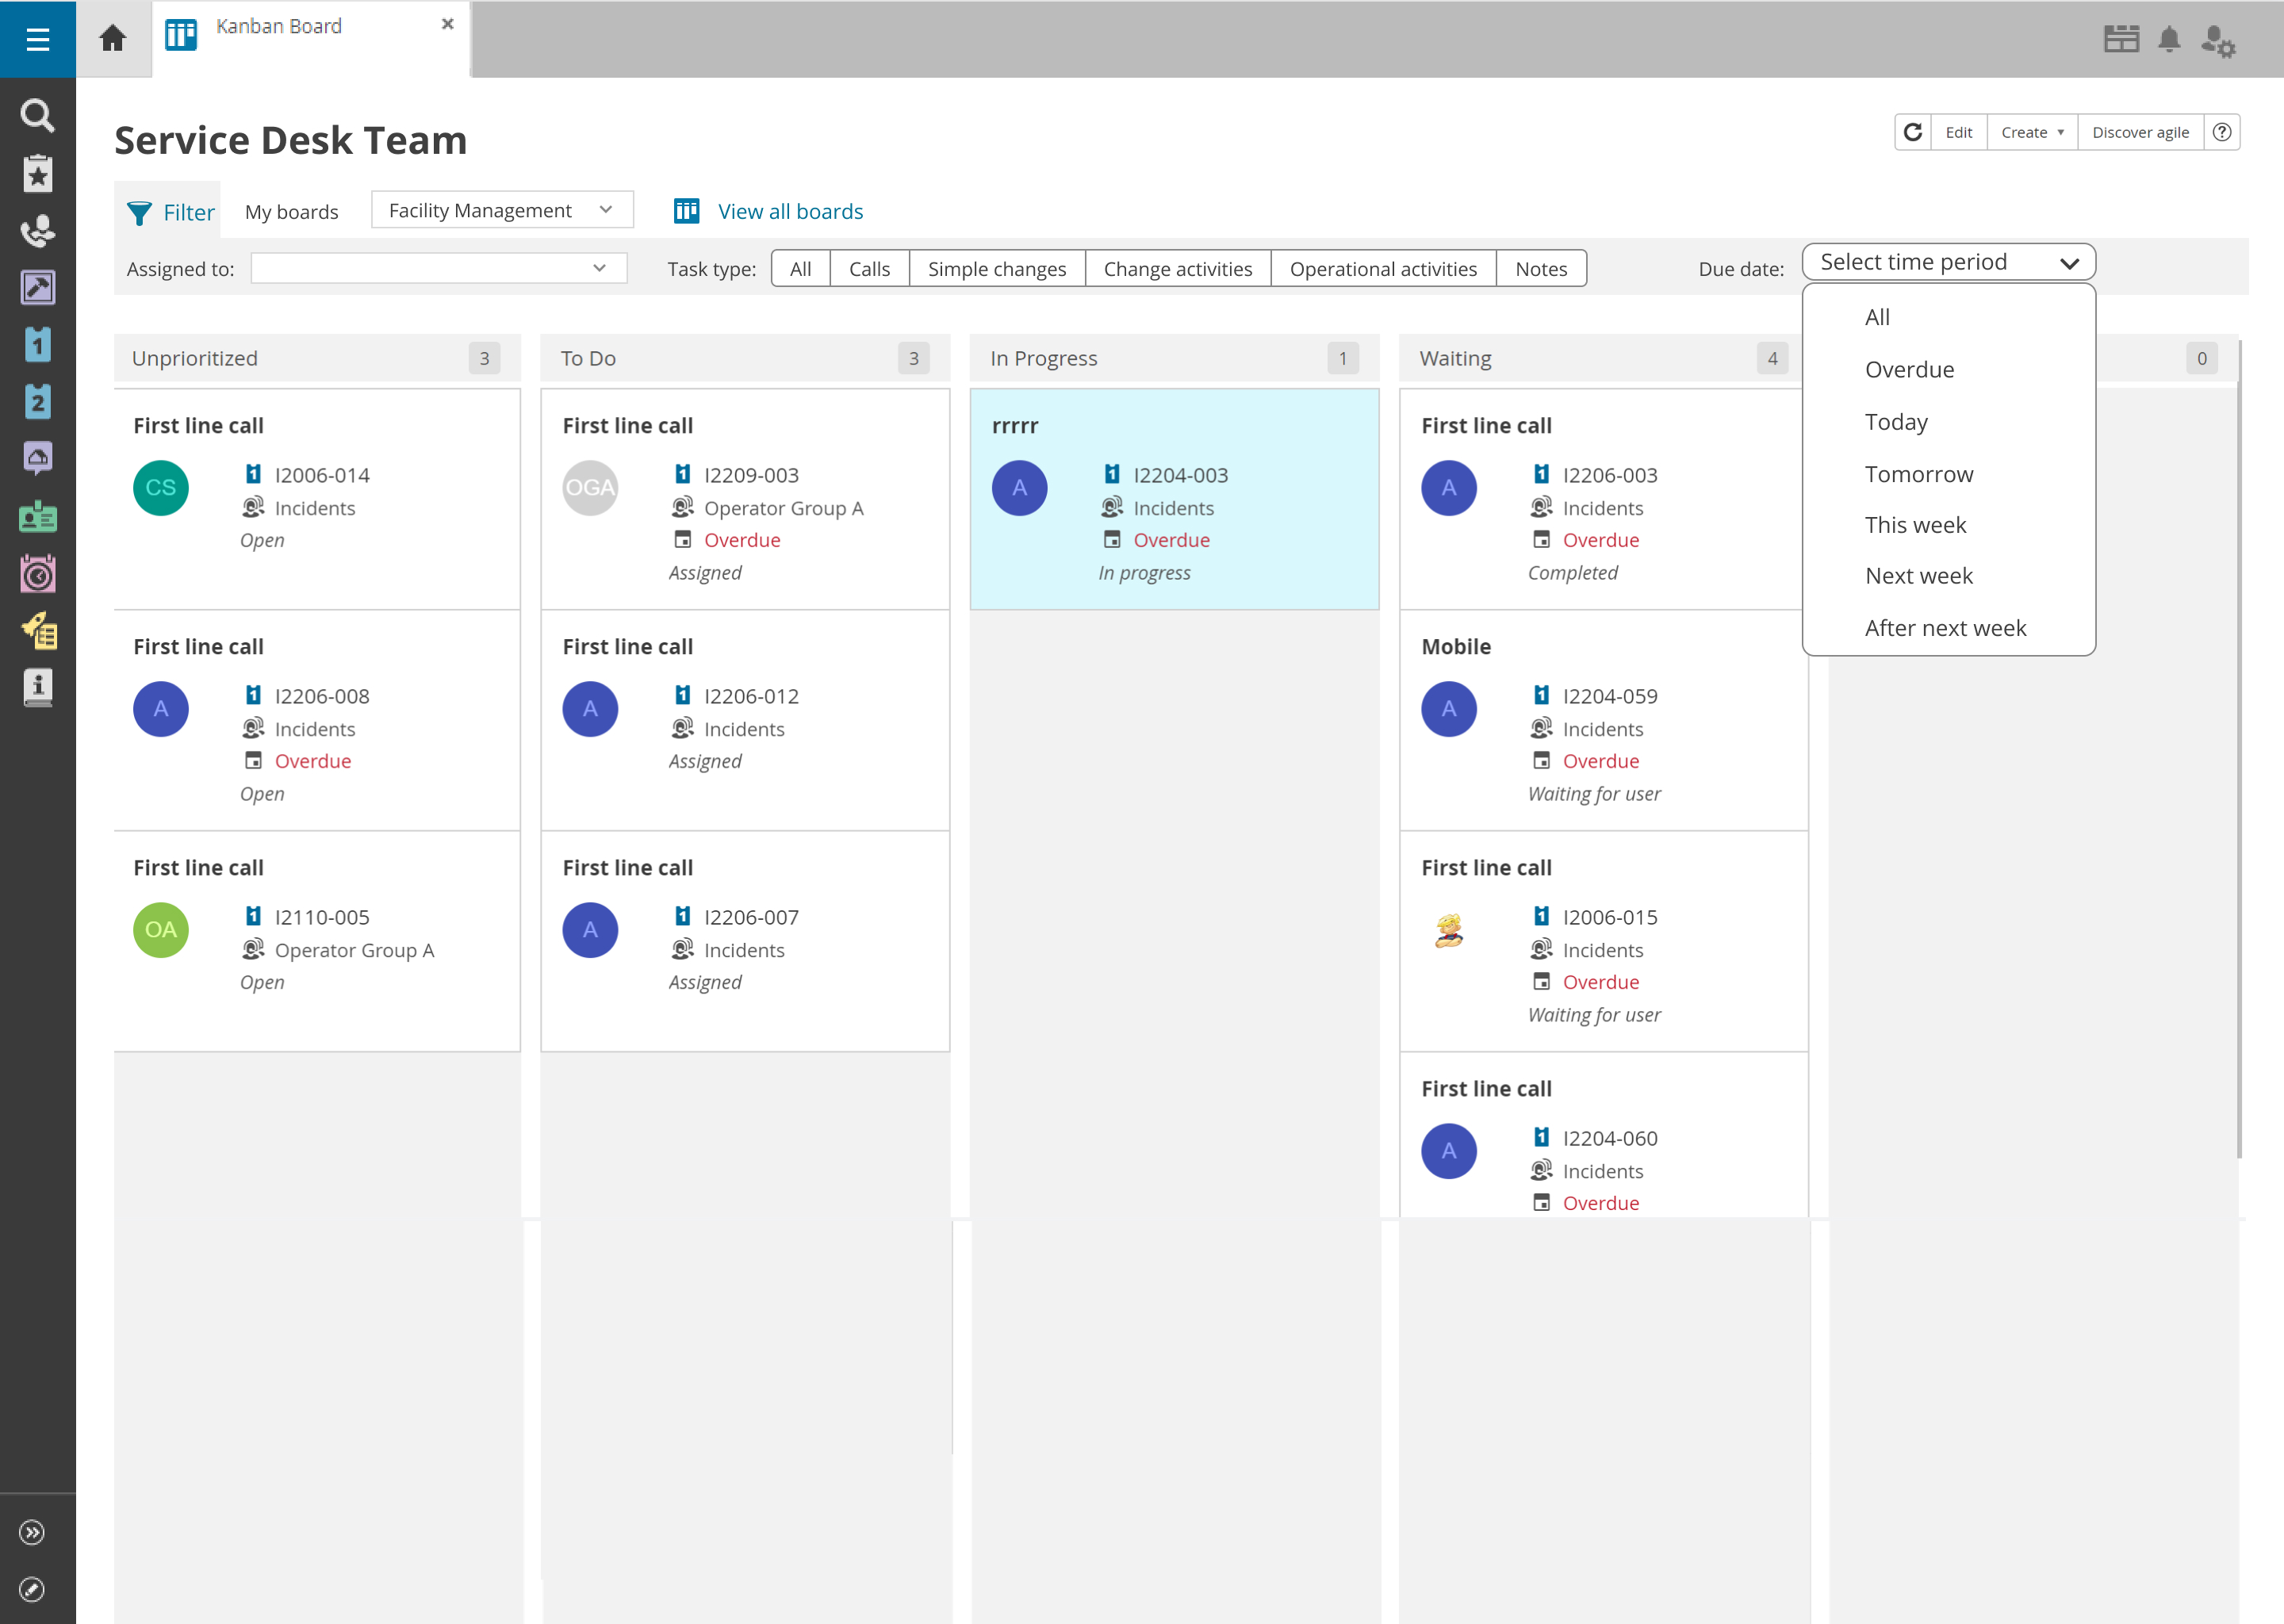The width and height of the screenshot is (2284, 1624).
Task: Select Tomorrow from the time period menu
Action: point(1918,473)
